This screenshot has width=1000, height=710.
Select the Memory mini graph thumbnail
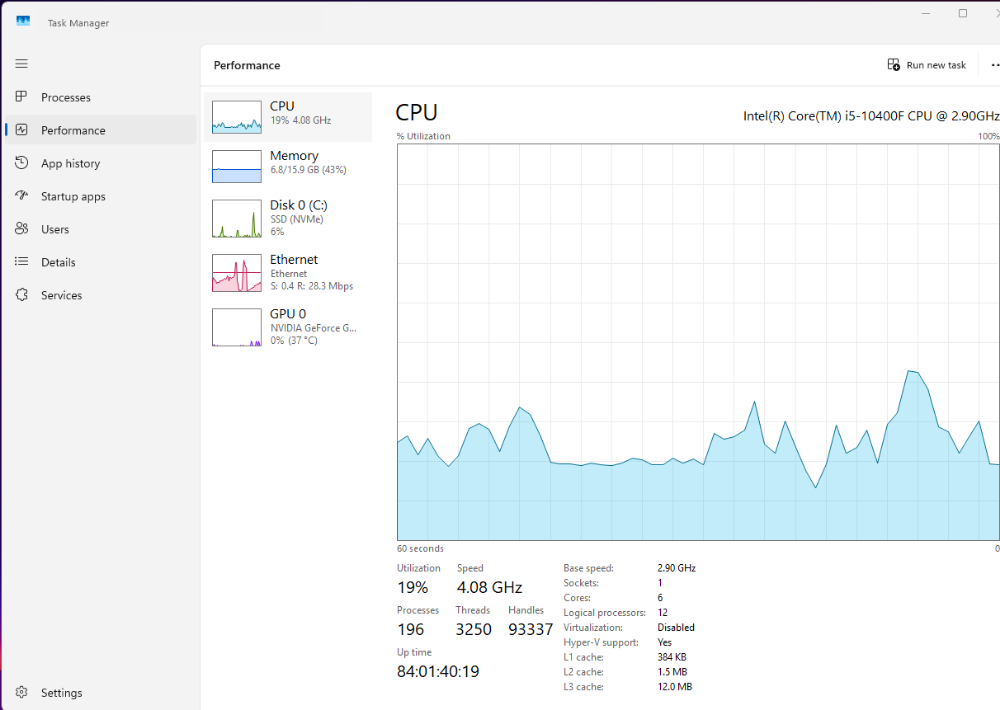click(237, 166)
